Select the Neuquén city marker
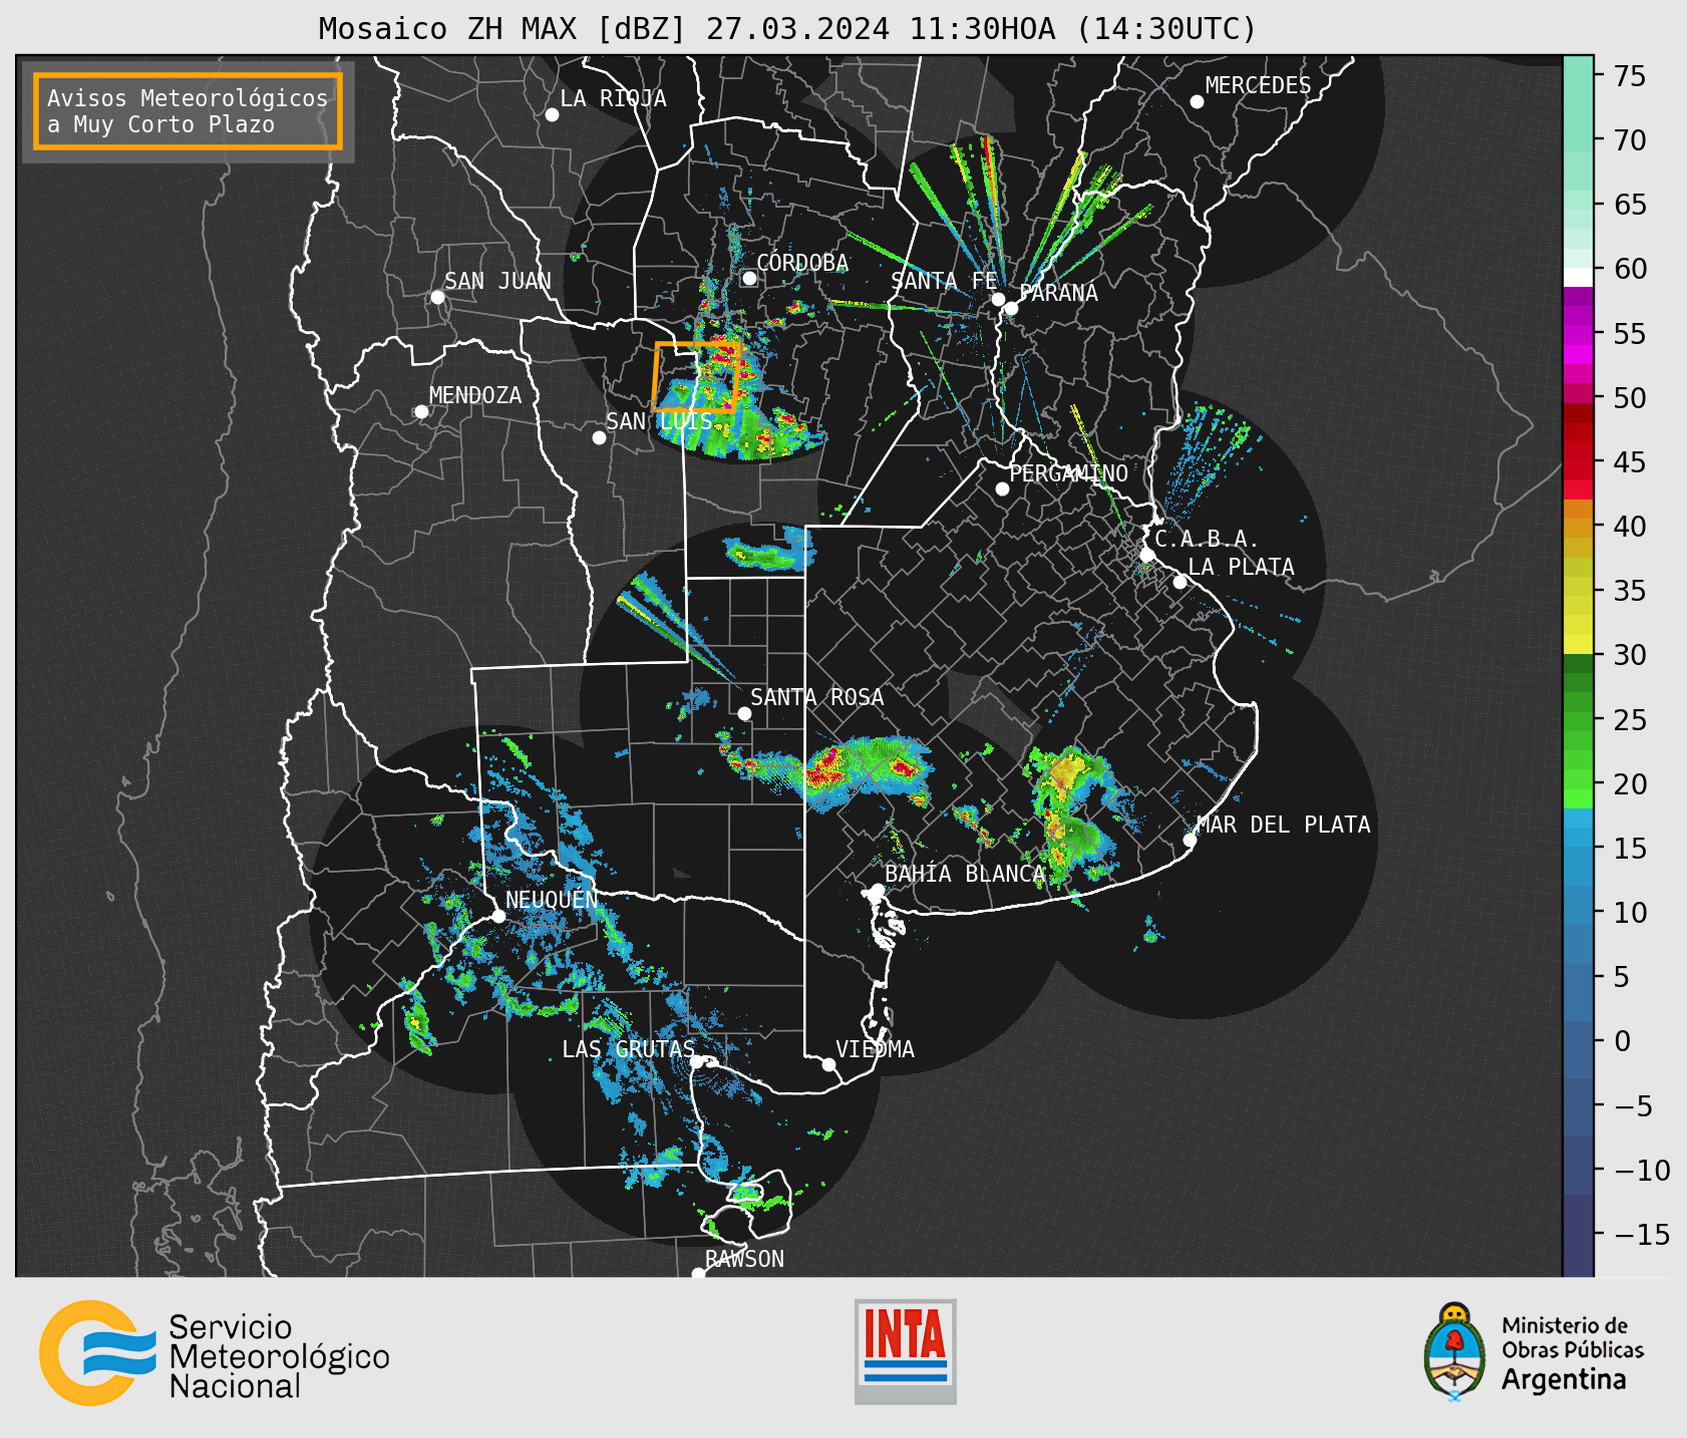Image resolution: width=1687 pixels, height=1438 pixels. pos(498,916)
